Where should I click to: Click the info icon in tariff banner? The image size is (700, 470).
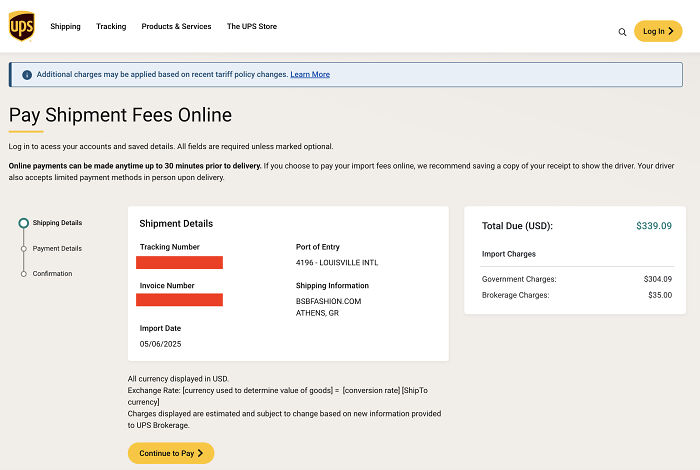pos(26,74)
